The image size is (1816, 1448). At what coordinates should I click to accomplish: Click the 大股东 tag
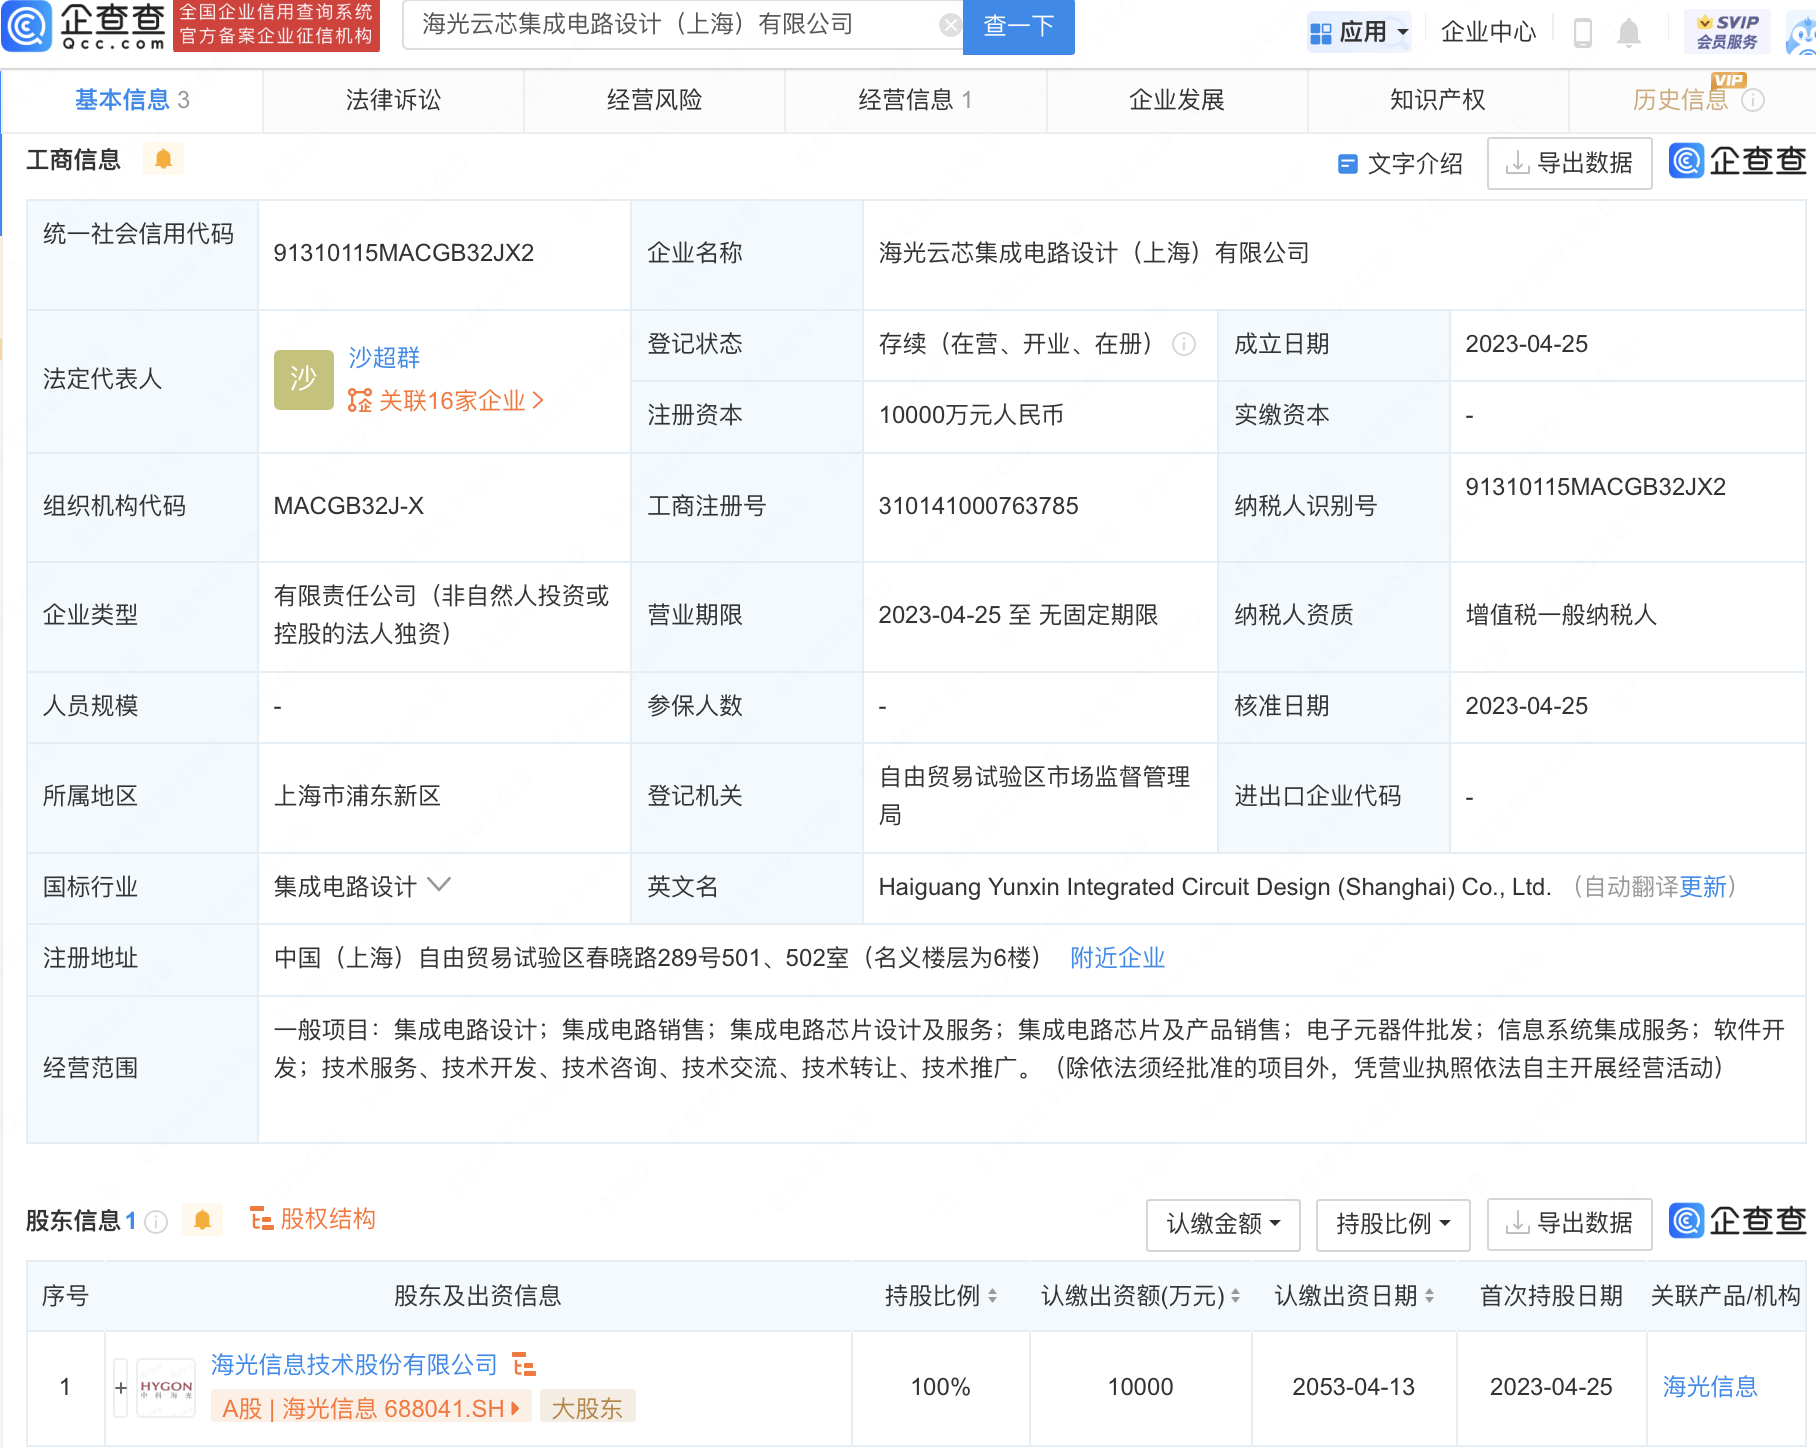pos(587,1408)
